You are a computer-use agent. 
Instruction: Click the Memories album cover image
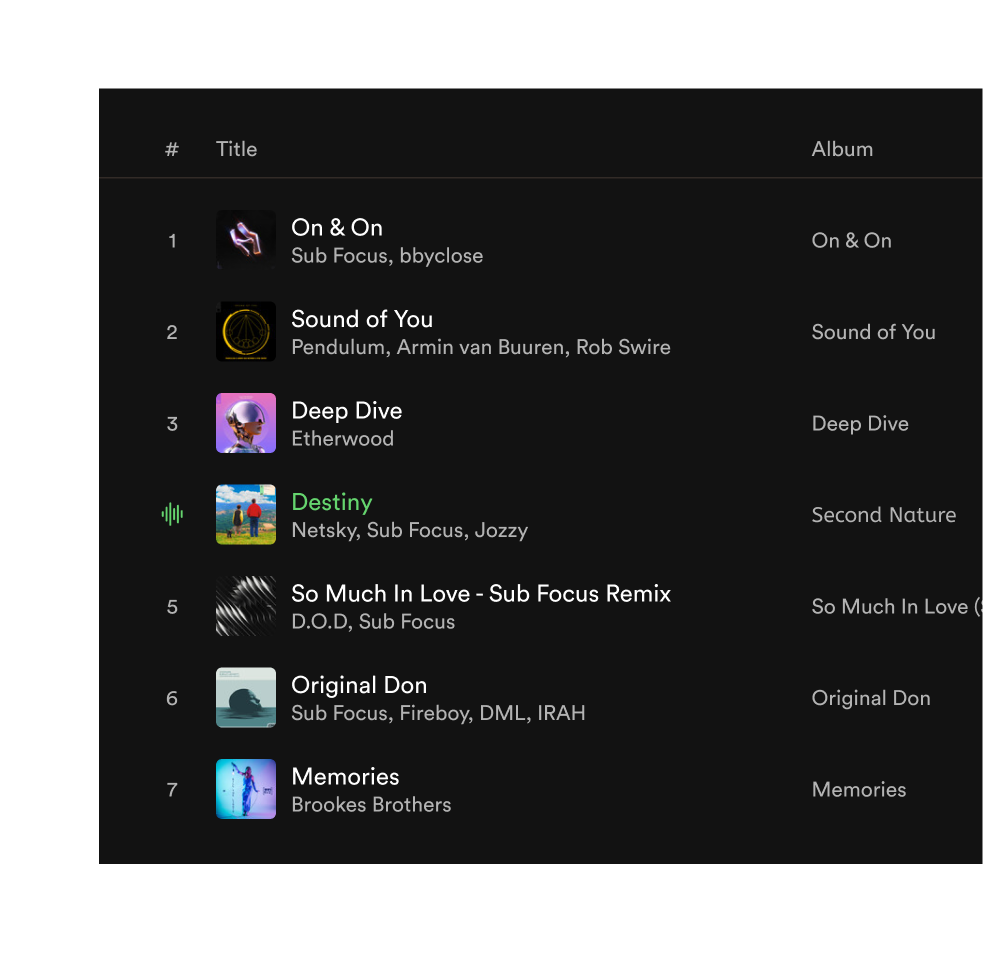point(246,789)
